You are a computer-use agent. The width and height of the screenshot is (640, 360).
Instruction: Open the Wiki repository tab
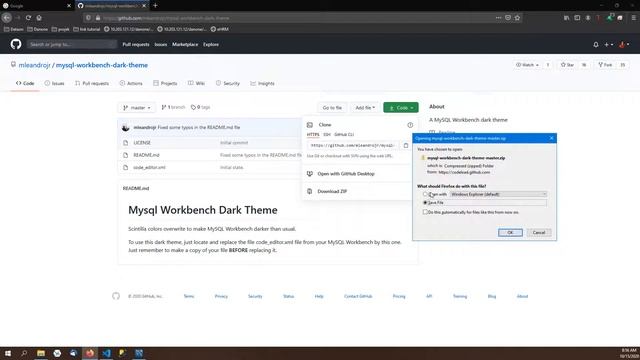pyautogui.click(x=196, y=83)
